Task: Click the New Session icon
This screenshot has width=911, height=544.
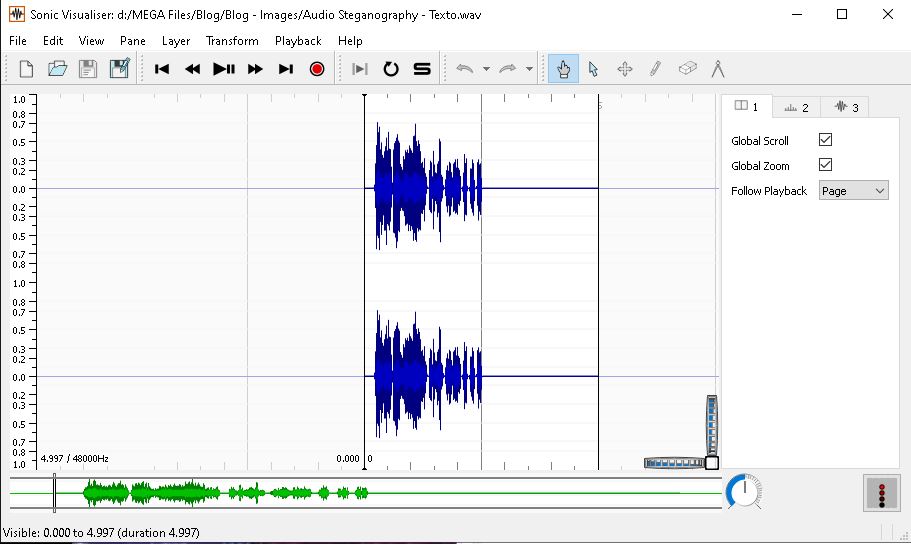Action: click(27, 69)
